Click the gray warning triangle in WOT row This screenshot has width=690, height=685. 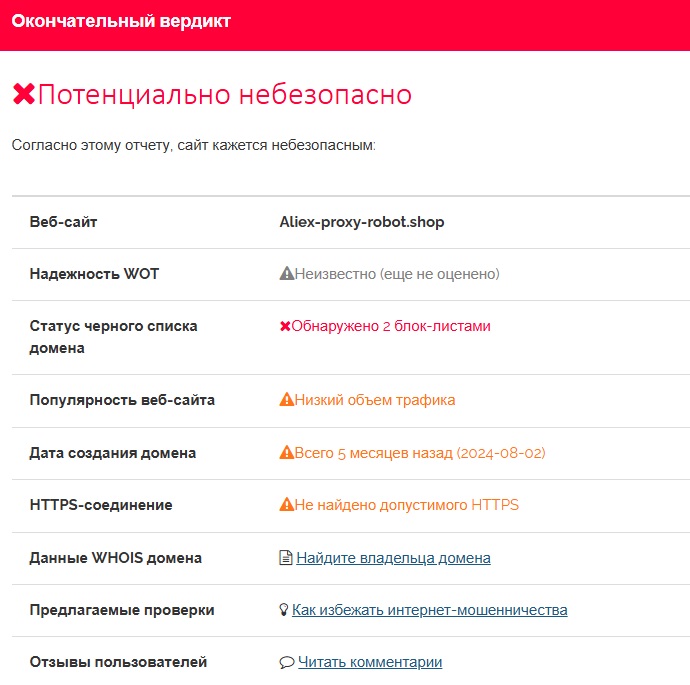coord(286,274)
